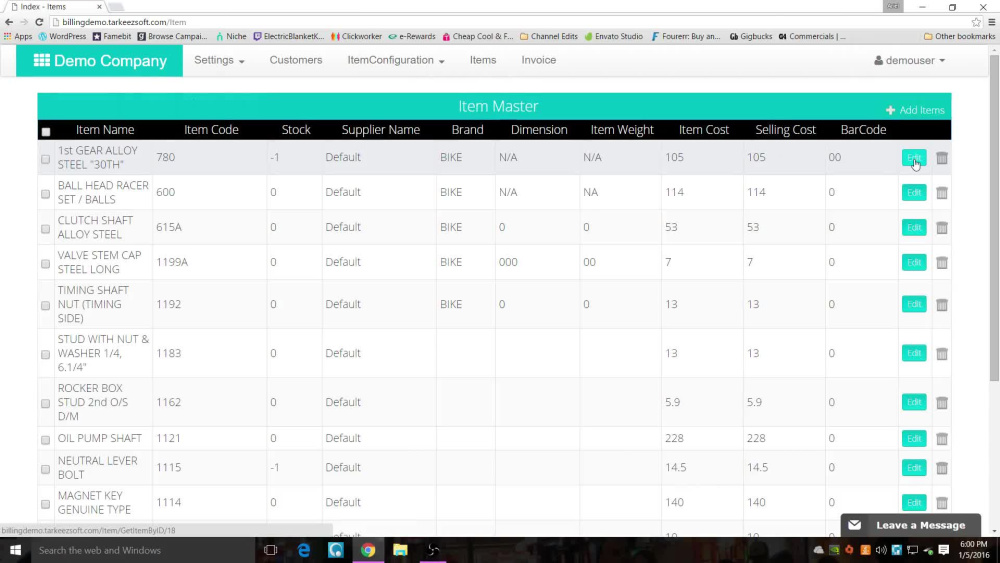Select TIMING SHAFT NUT checkbox

click(45, 305)
